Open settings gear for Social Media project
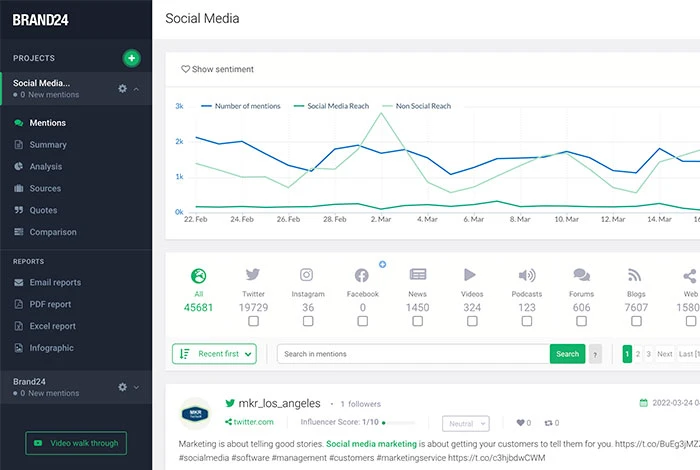 pyautogui.click(x=122, y=89)
